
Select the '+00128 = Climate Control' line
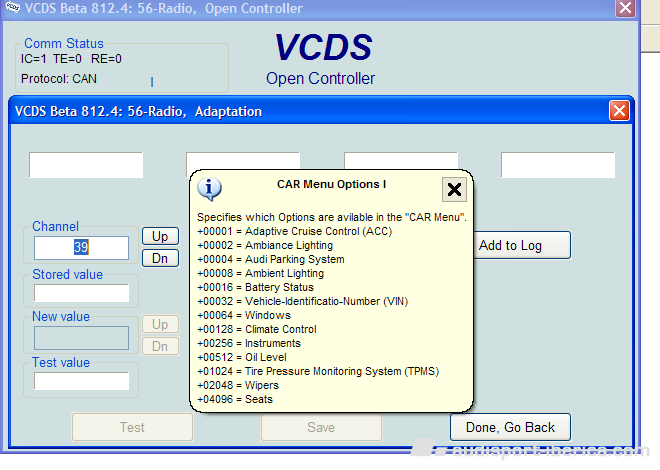(x=257, y=329)
